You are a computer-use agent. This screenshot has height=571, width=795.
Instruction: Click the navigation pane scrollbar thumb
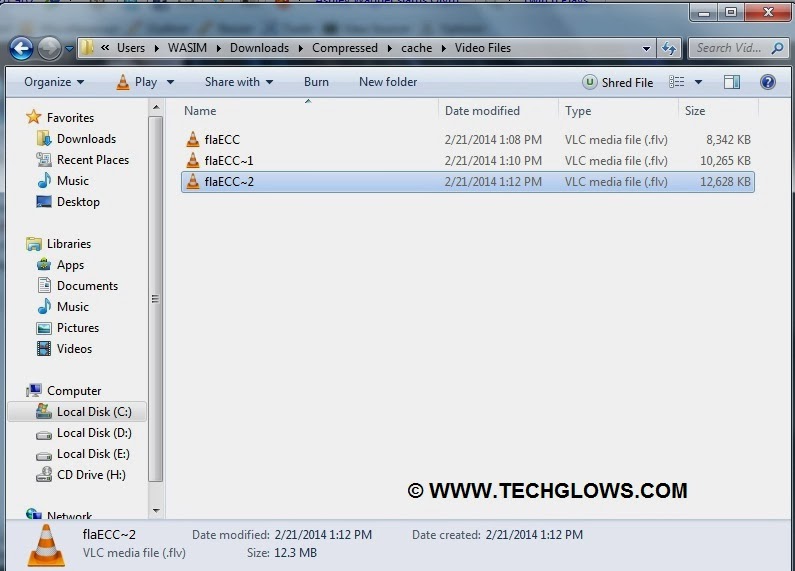[156, 299]
